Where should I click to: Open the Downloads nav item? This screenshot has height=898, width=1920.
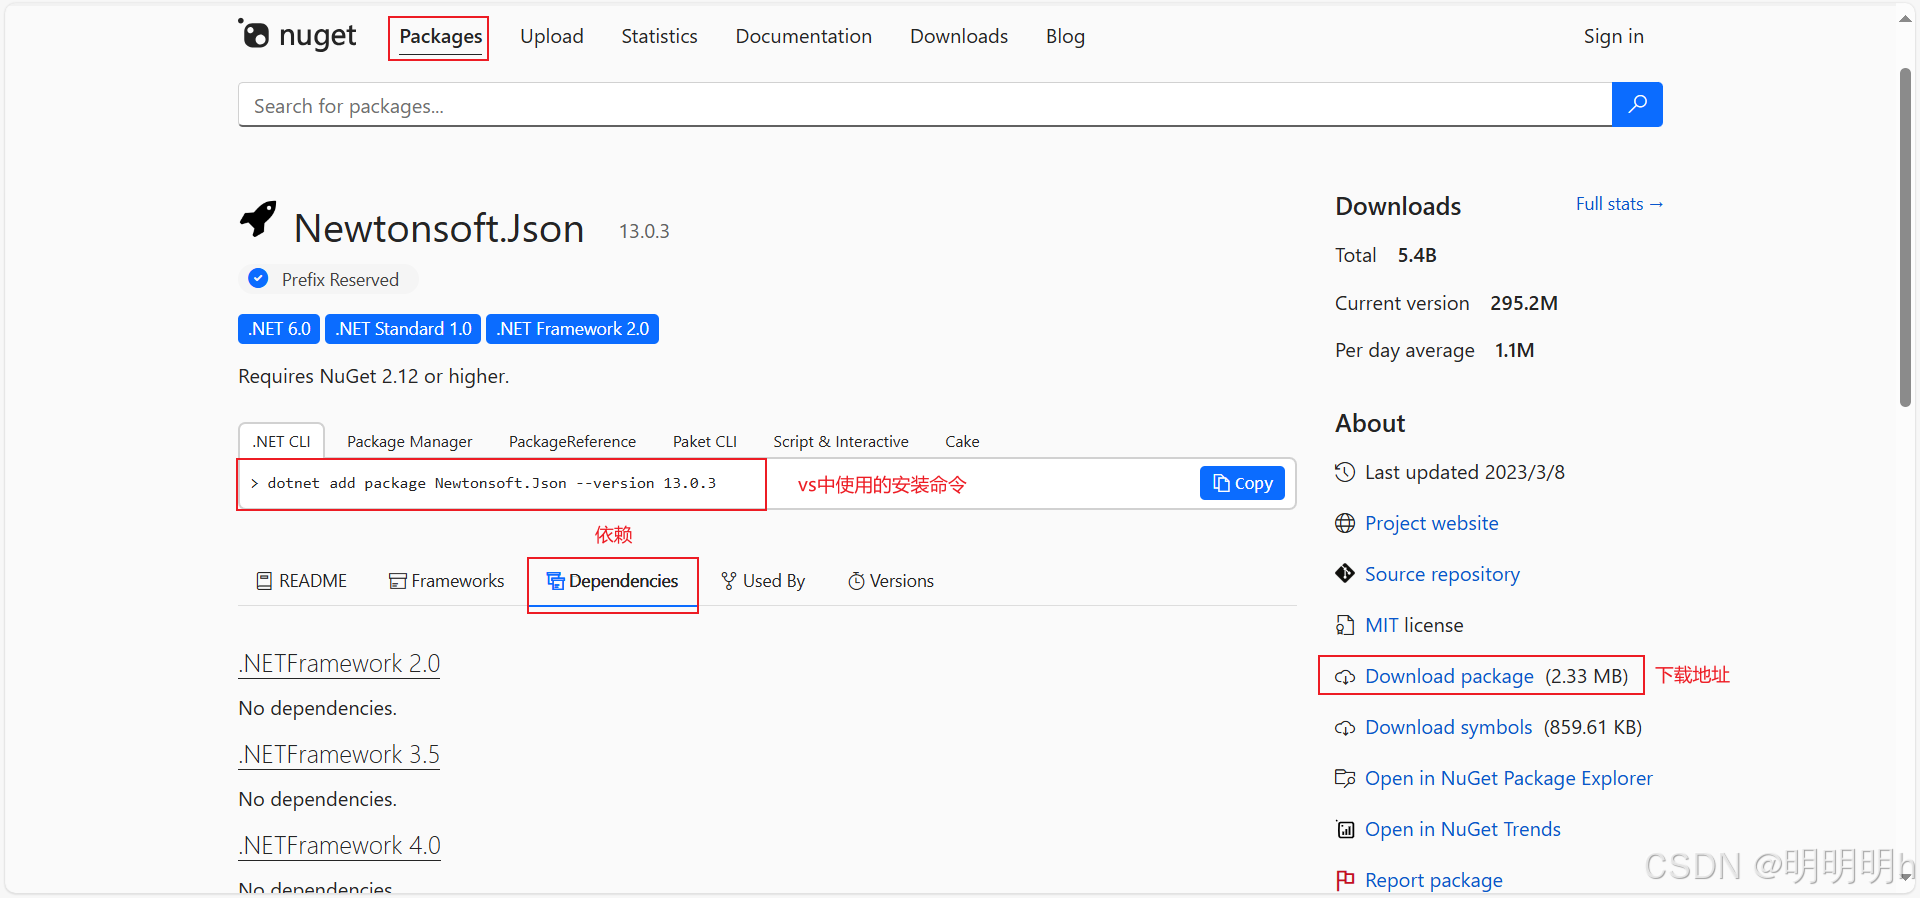(x=958, y=36)
